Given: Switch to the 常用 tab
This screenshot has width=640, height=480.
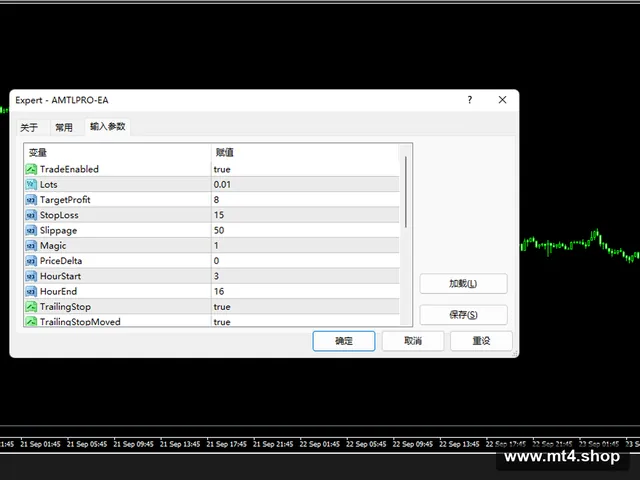Looking at the screenshot, I should [x=64, y=127].
